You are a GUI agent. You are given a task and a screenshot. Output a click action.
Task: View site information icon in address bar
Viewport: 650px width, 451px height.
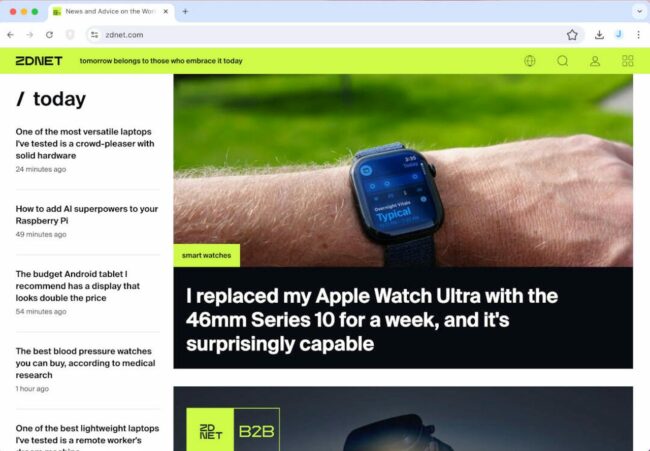tap(95, 35)
